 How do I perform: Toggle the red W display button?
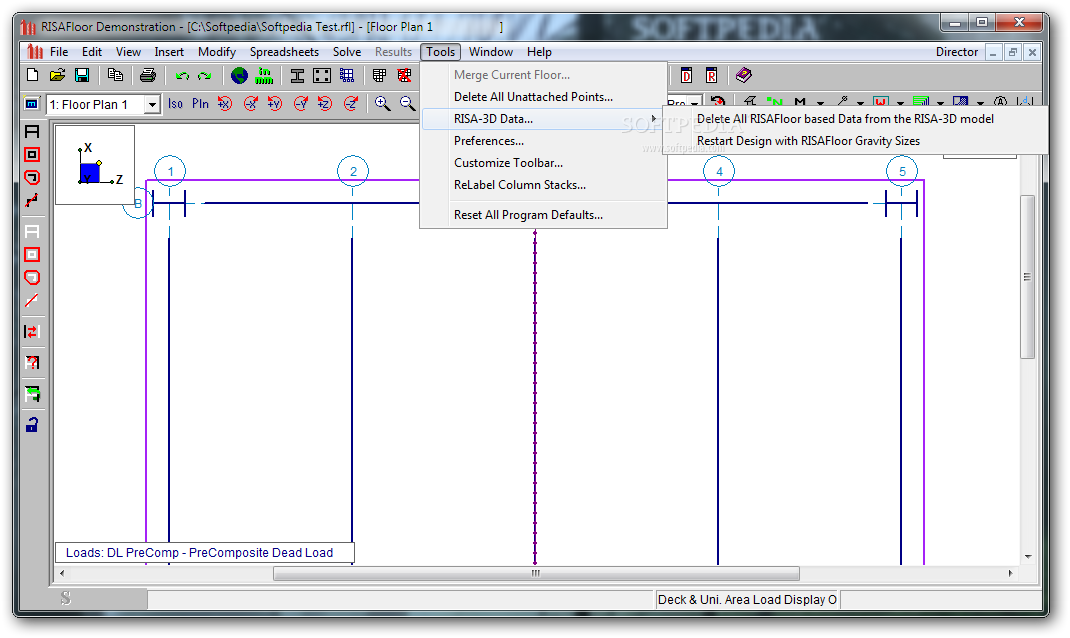click(880, 102)
